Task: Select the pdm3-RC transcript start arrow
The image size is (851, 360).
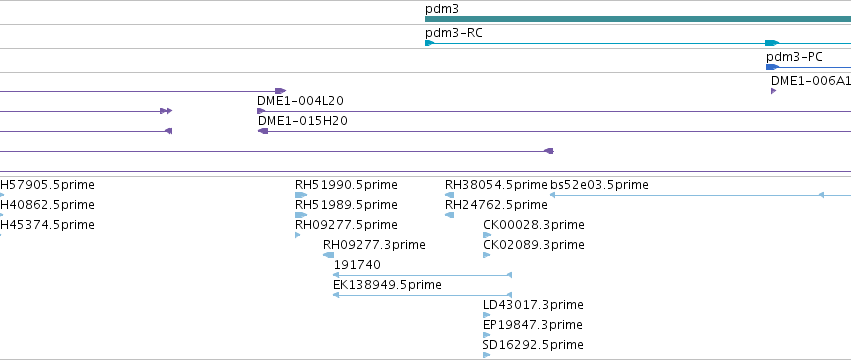Action: [x=429, y=43]
